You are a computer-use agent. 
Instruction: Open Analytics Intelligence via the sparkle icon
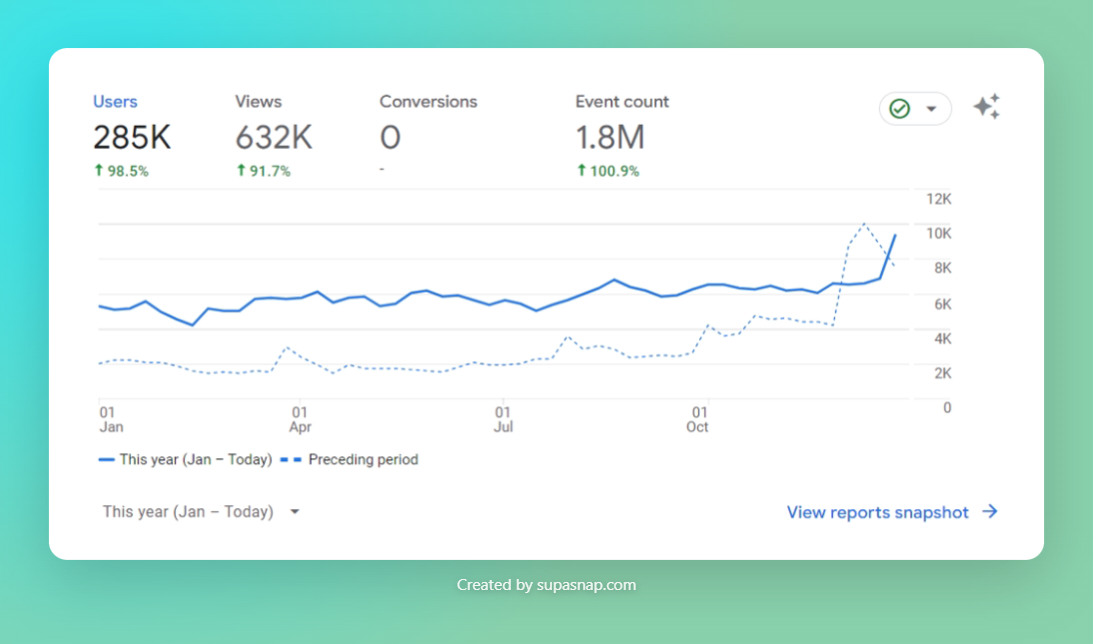[987, 106]
